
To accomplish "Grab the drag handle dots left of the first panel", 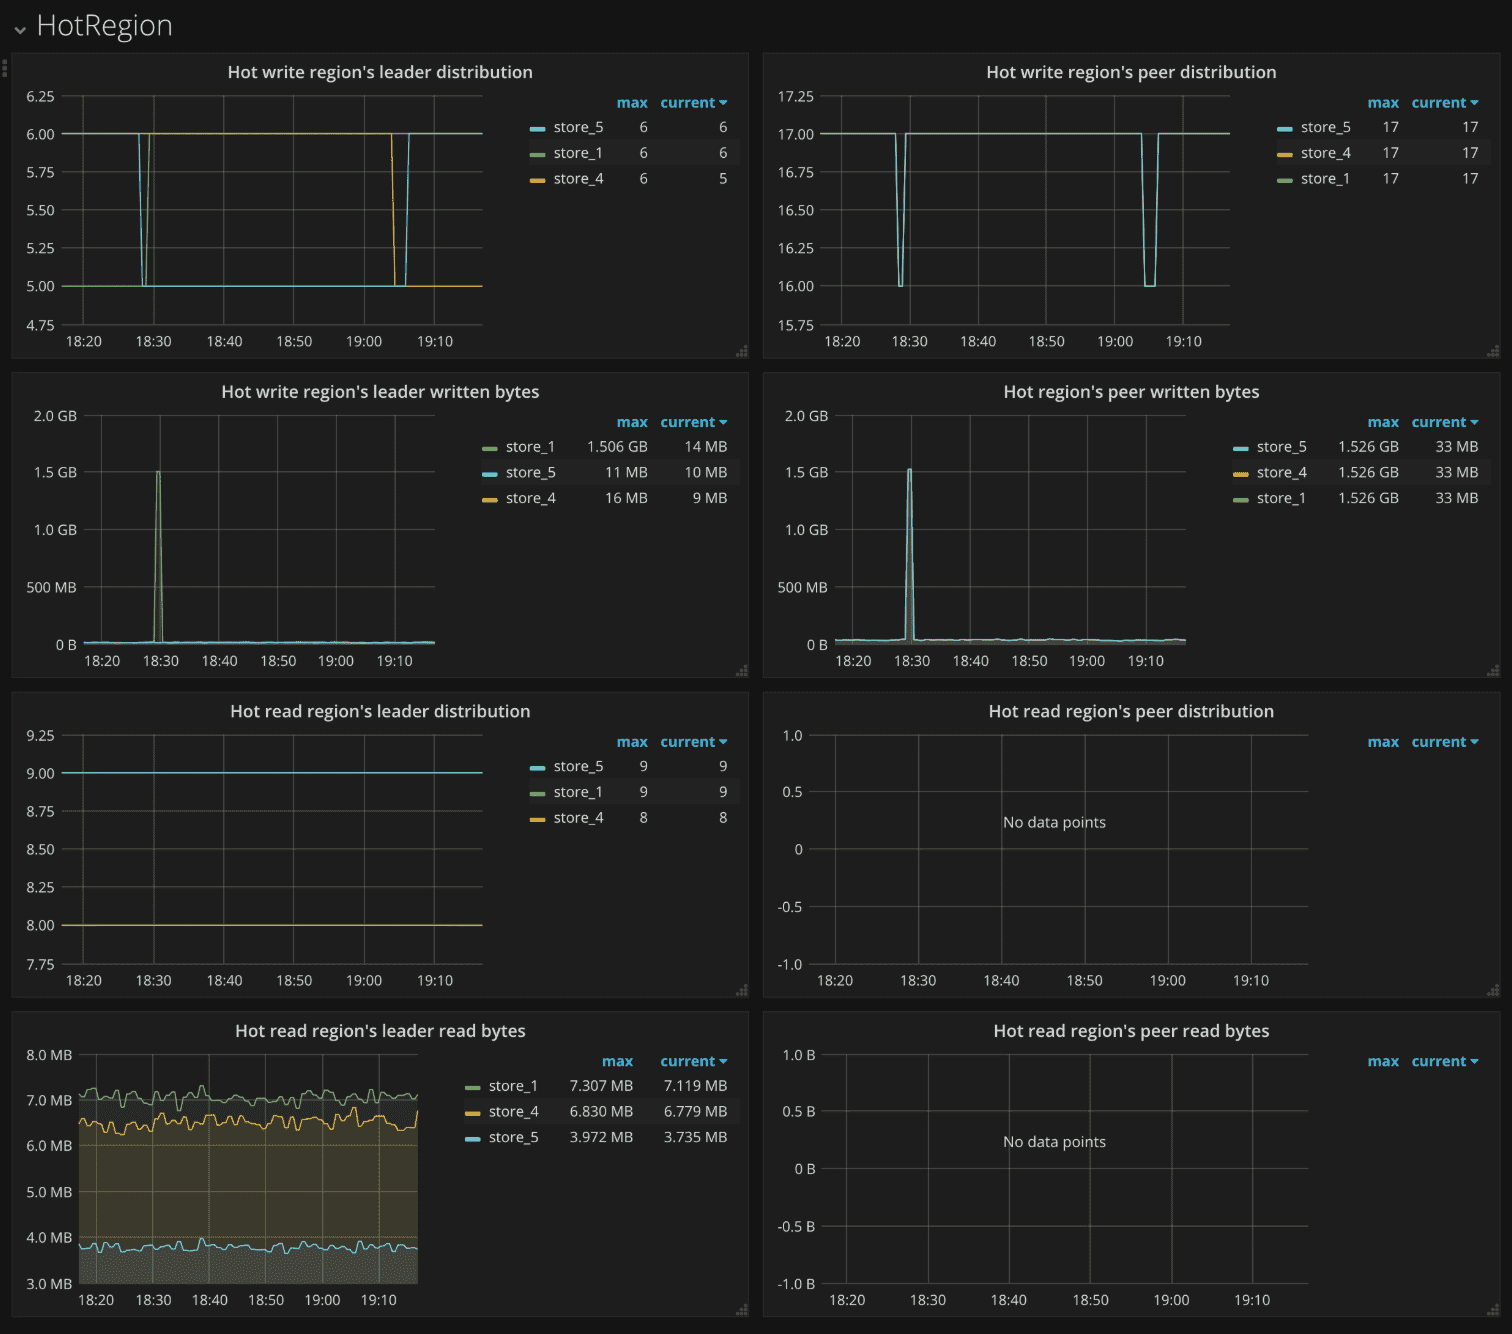I will tap(5, 68).
